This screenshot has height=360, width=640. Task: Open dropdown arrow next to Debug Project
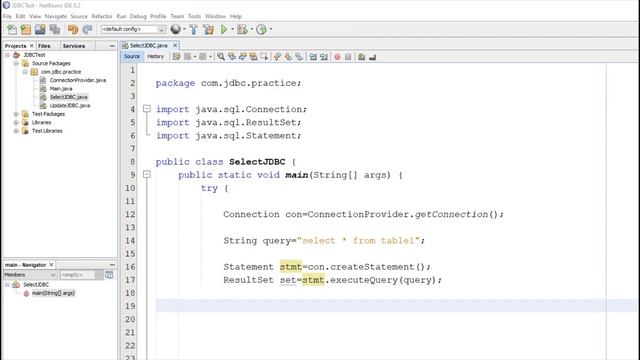pos(251,29)
